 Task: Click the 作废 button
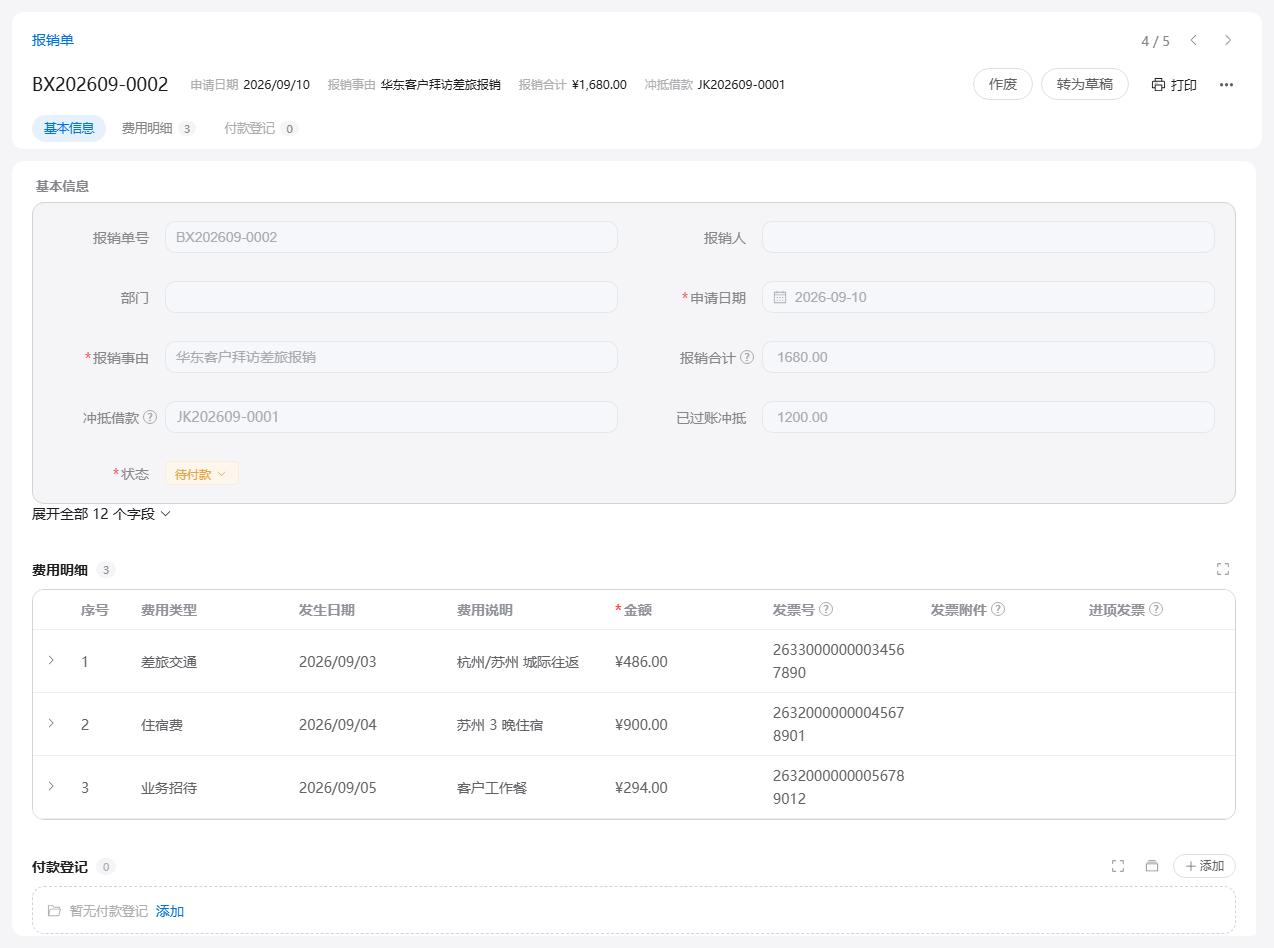pyautogui.click(x=1003, y=84)
